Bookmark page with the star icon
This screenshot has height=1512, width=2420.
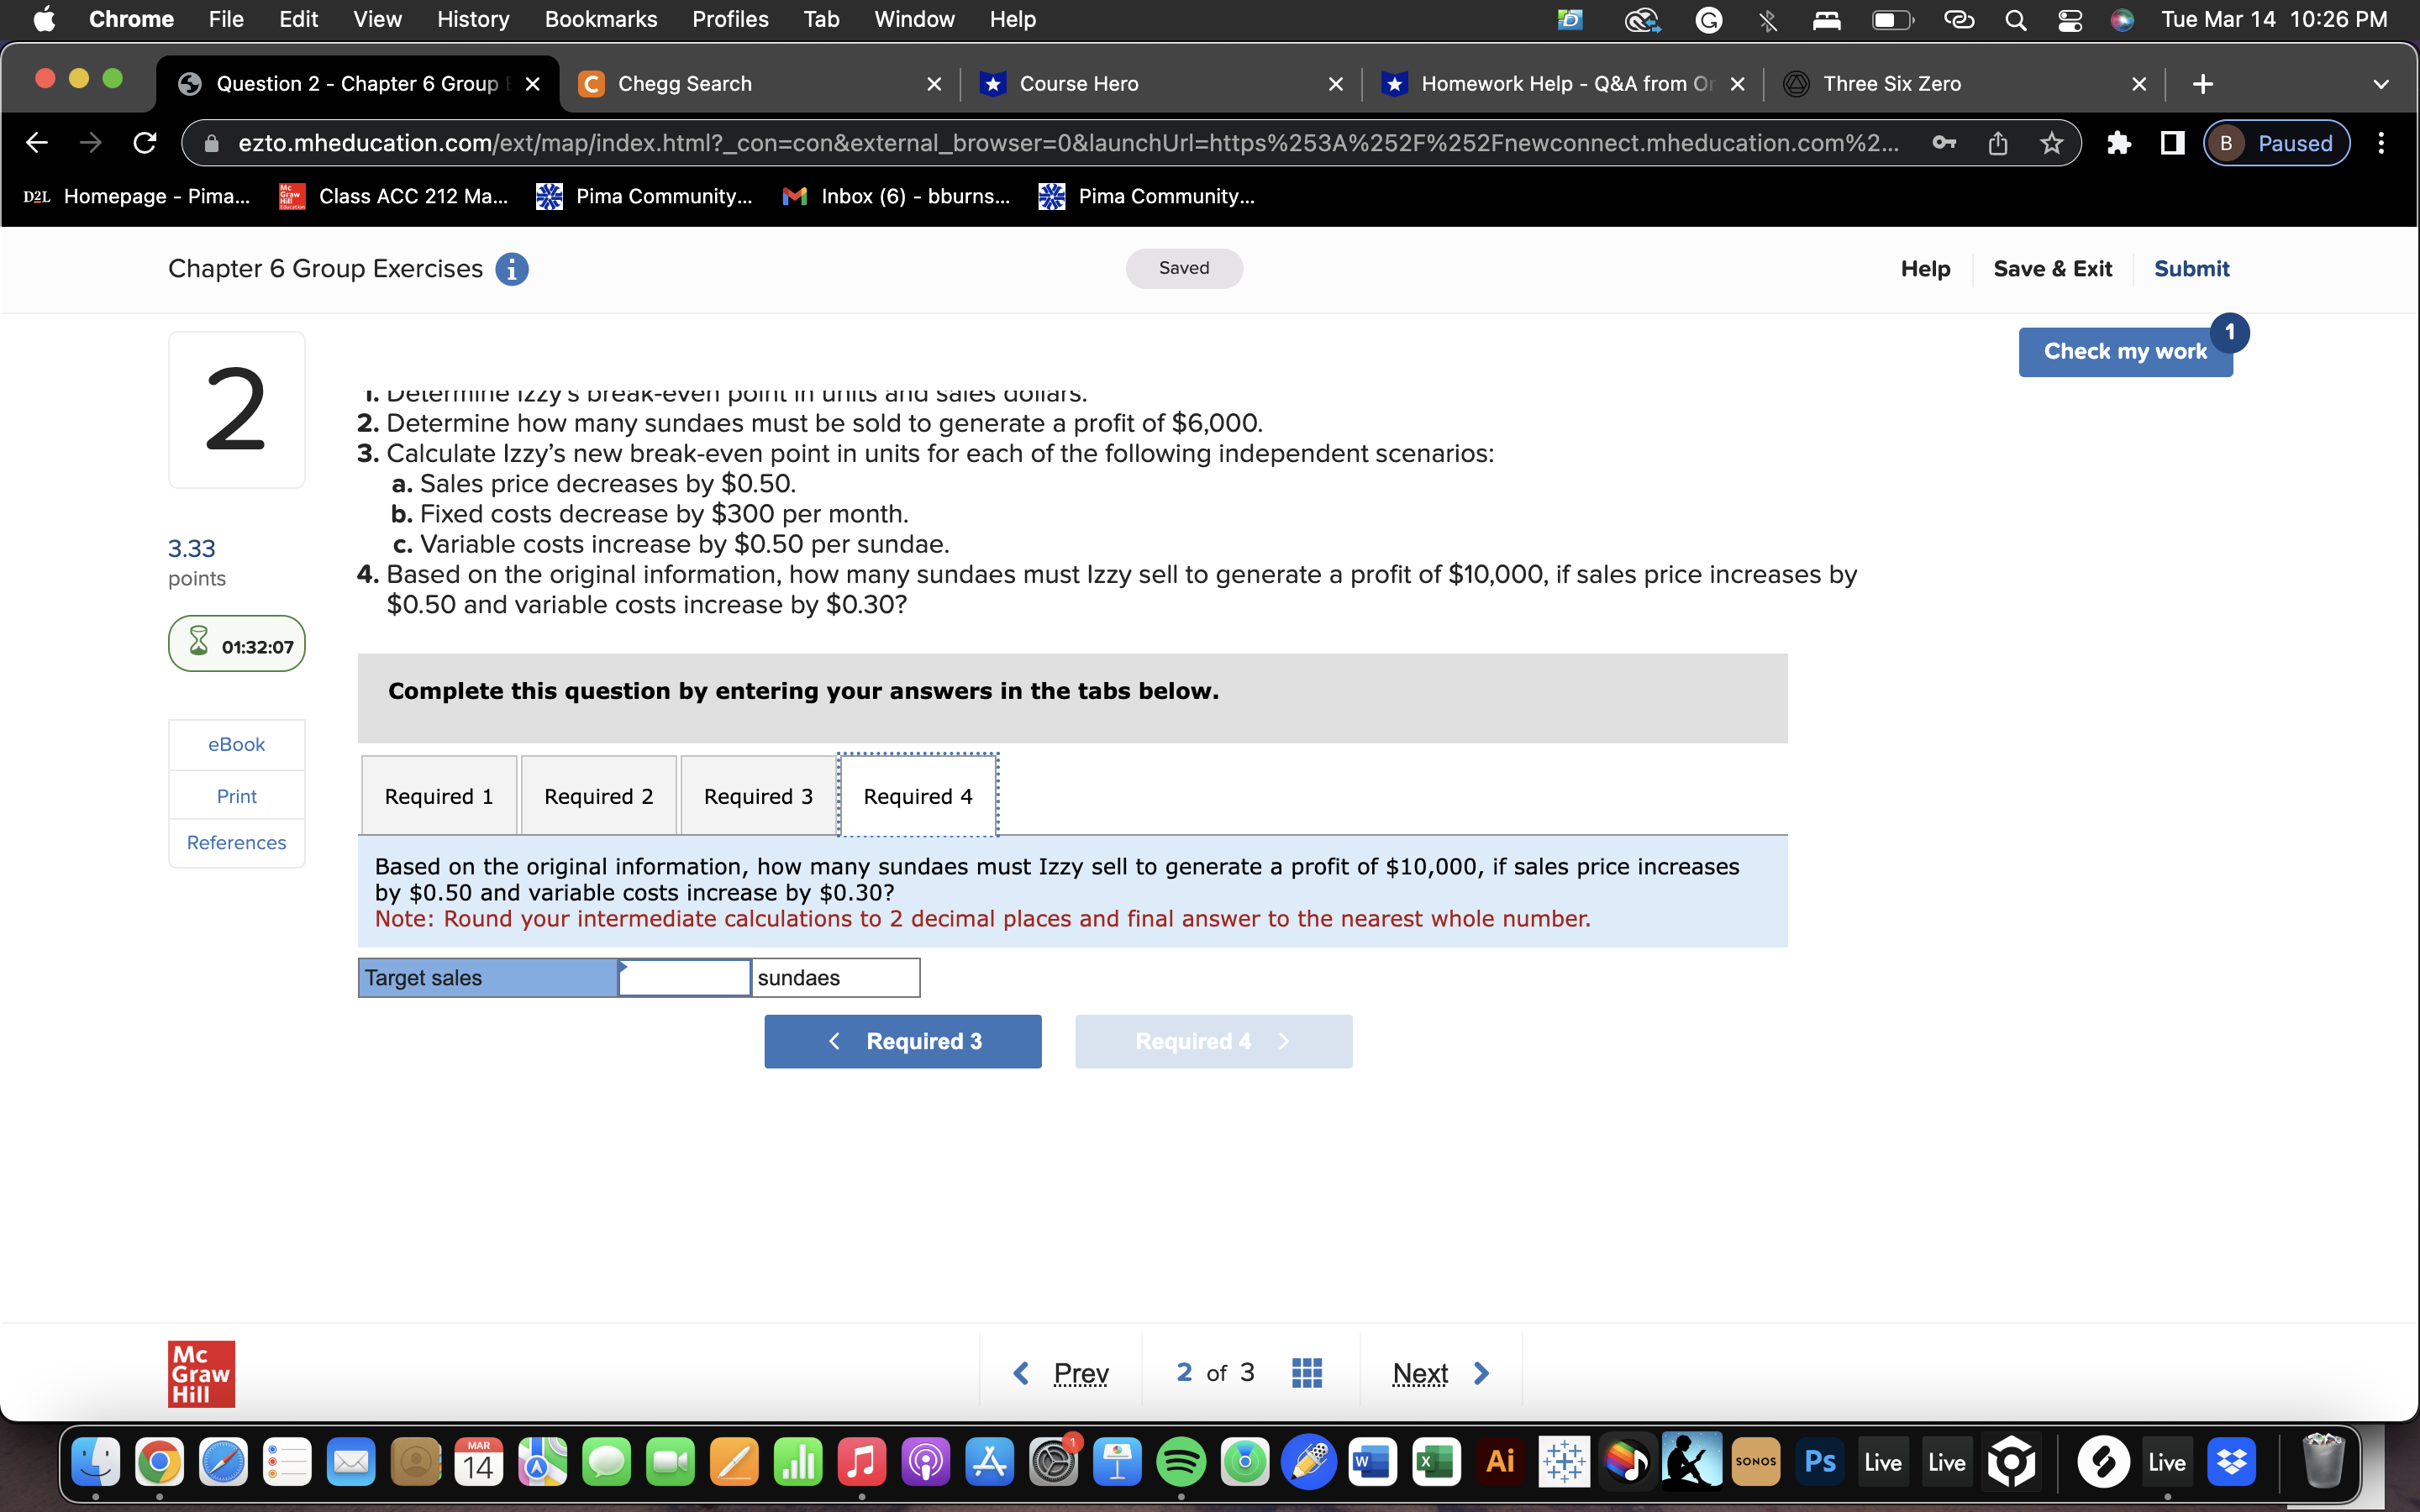point(2051,143)
